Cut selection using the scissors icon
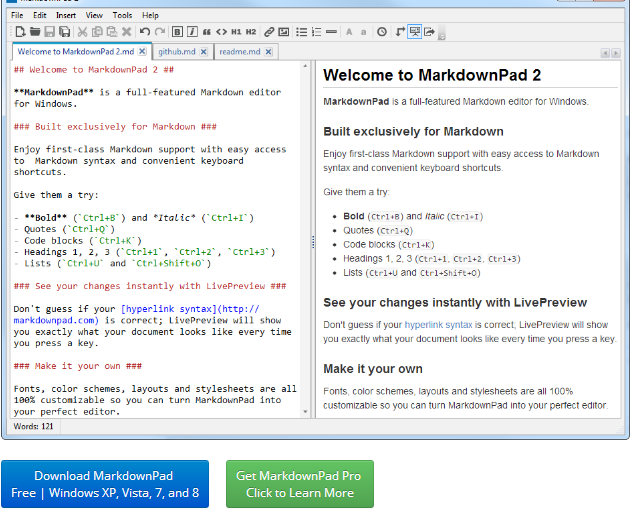Screen dimensions: 644x510 pyautogui.click(x=83, y=32)
